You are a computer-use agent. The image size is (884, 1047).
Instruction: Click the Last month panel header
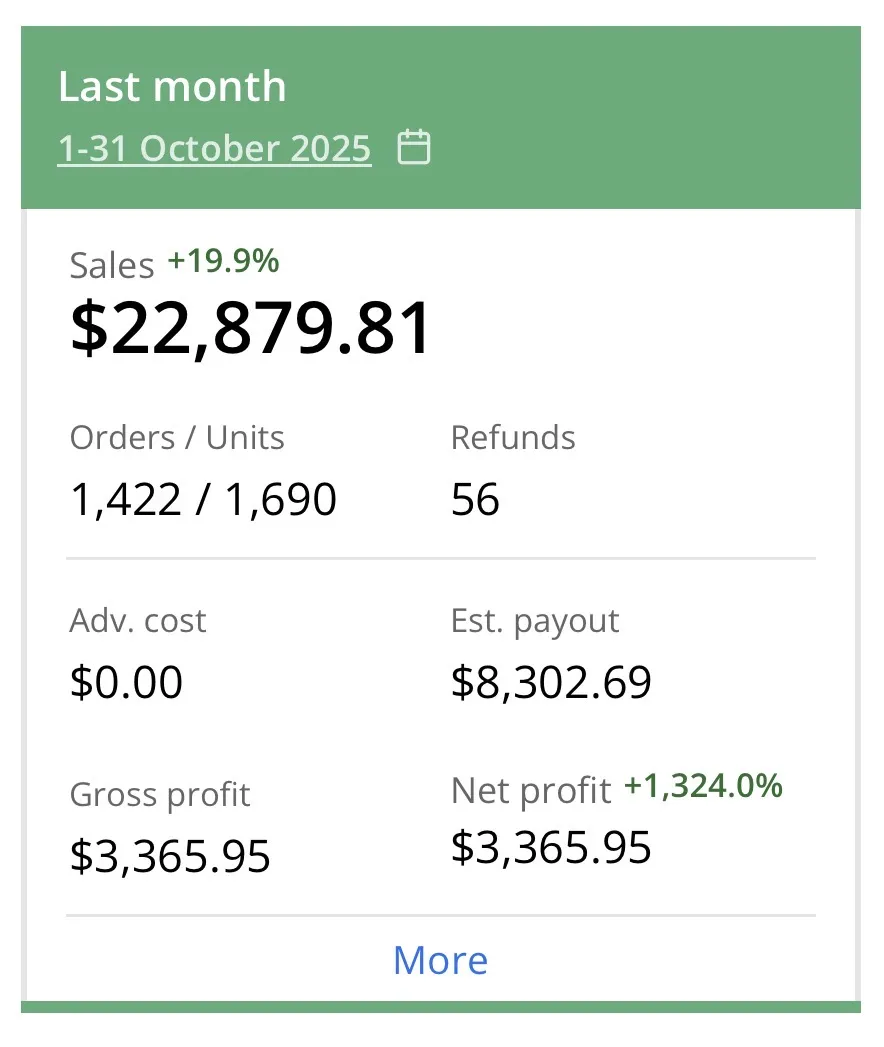[x=171, y=87]
